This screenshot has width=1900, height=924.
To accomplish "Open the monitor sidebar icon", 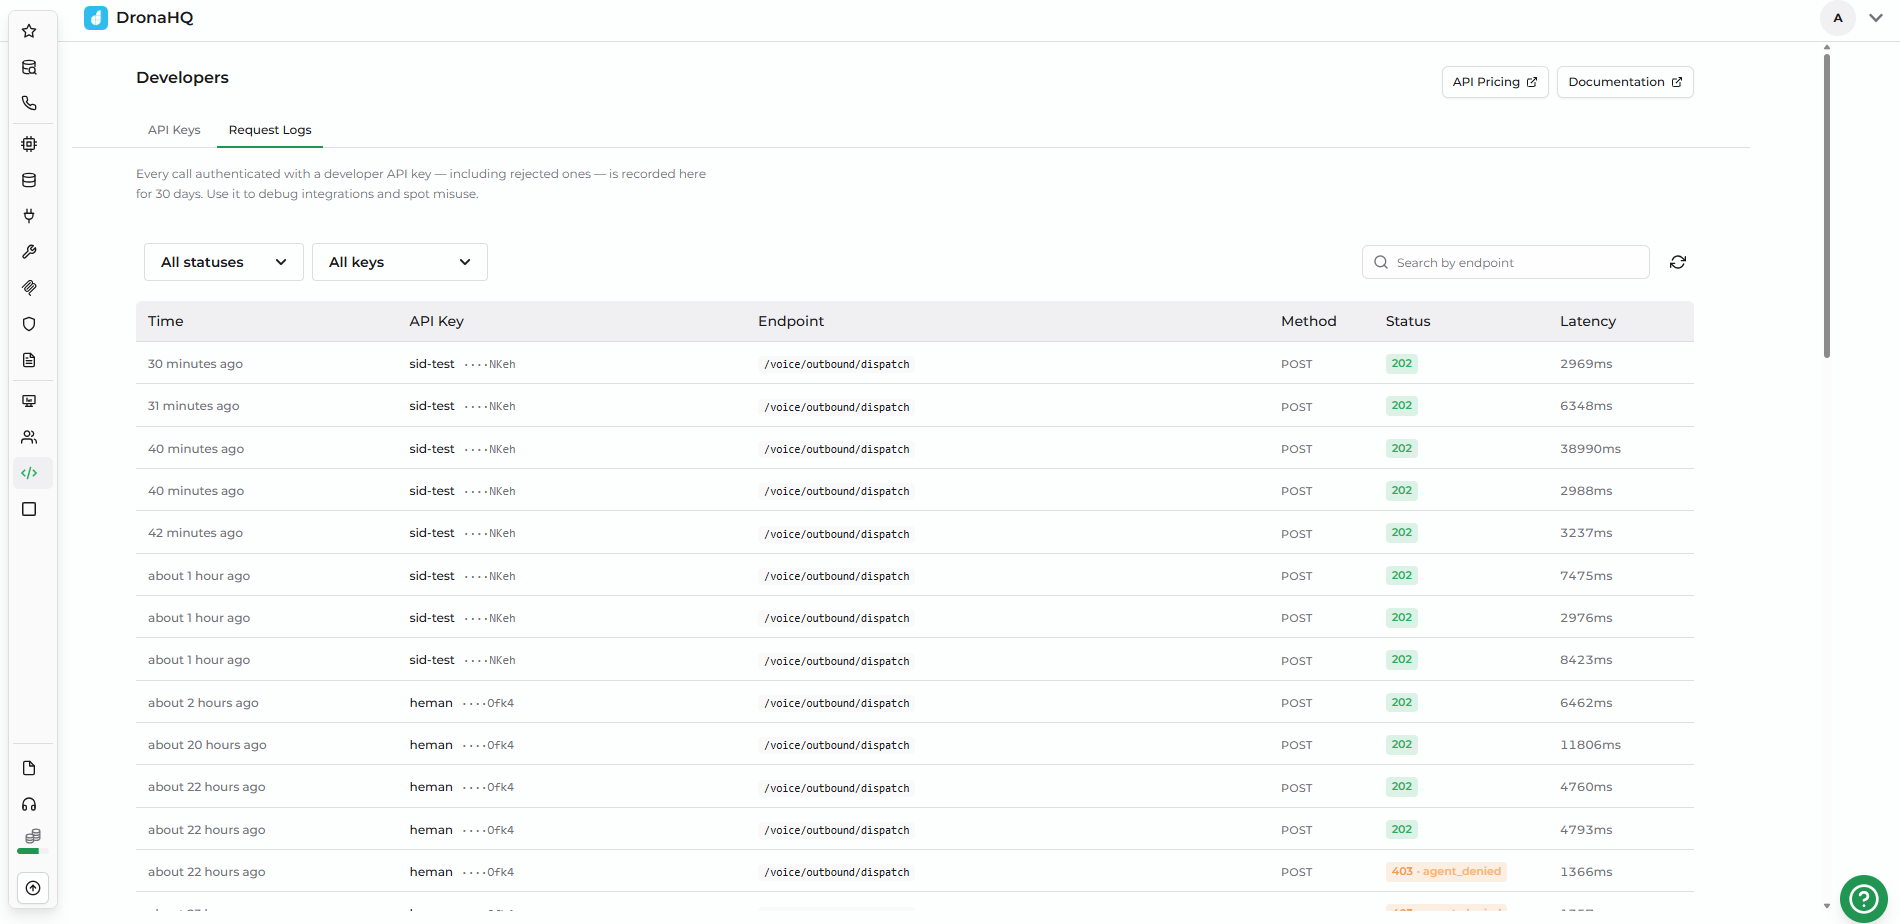I will pos(29,401).
